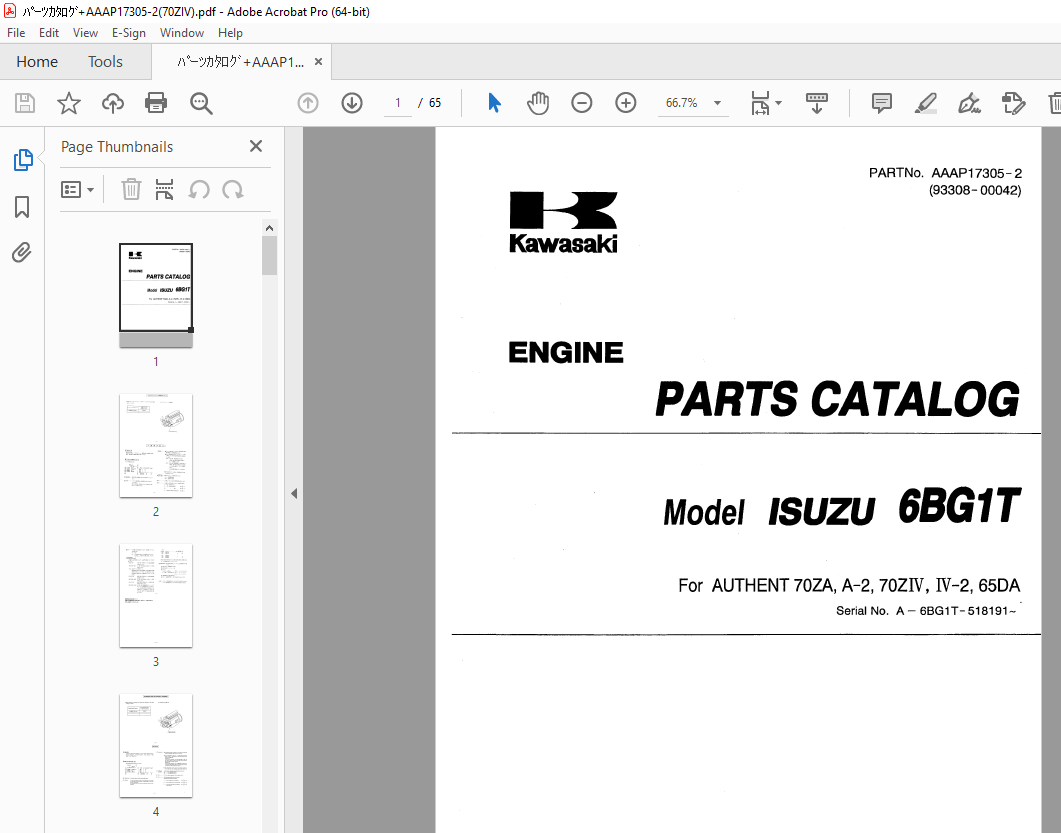
Task: Open Page Thumbnails panel icon in sidebar
Action: (x=23, y=160)
